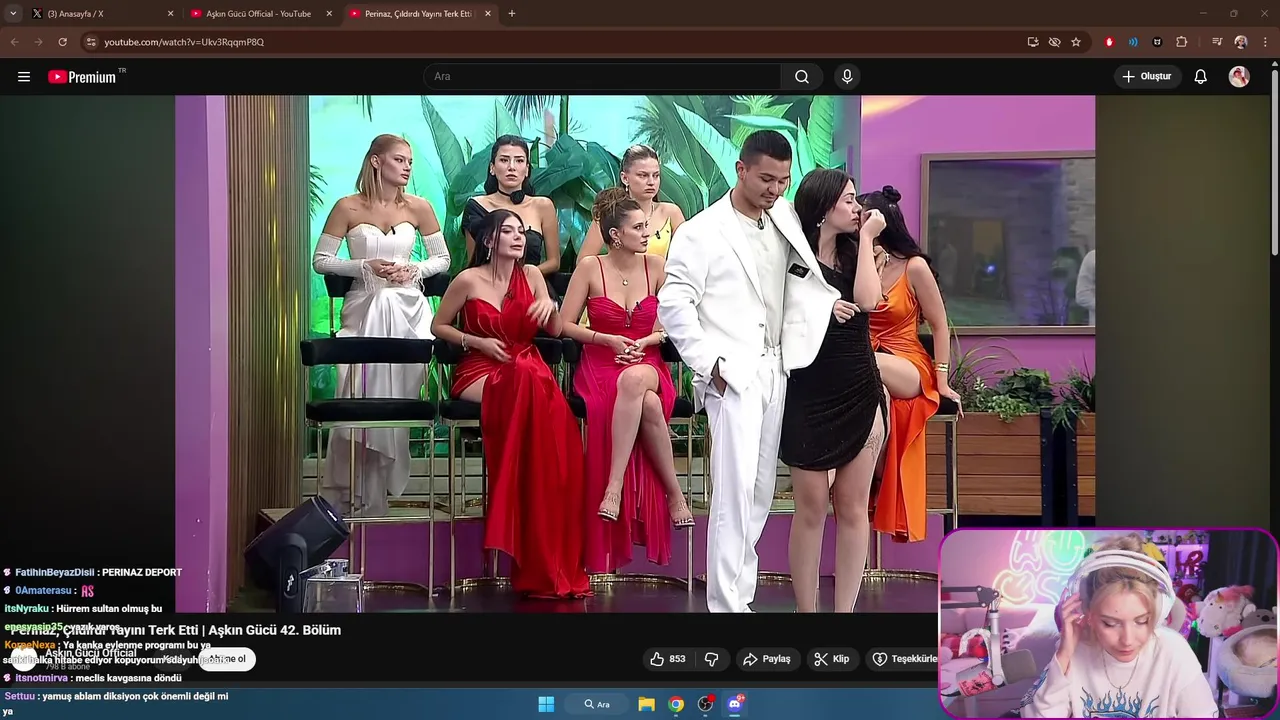Click the Oluştur create button
Screen dimensions: 1280x720
(x=1147, y=77)
